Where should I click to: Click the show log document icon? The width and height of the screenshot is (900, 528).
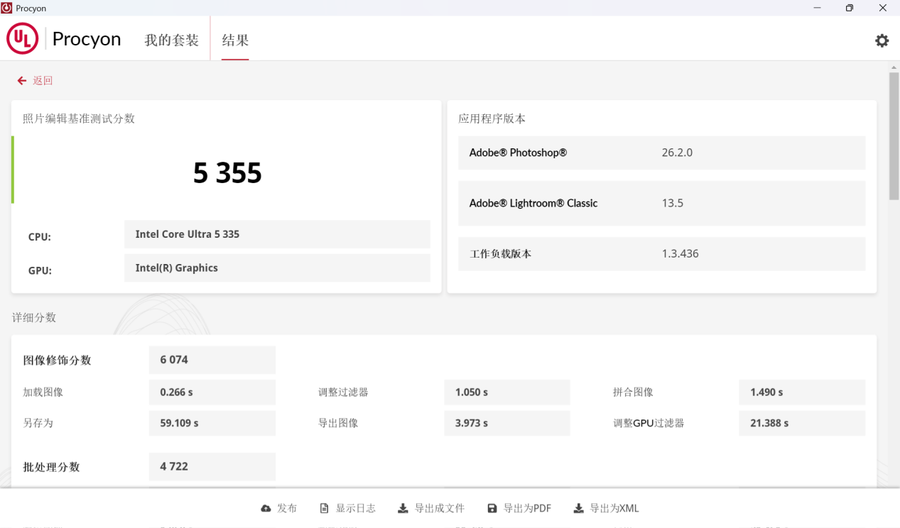tap(324, 508)
